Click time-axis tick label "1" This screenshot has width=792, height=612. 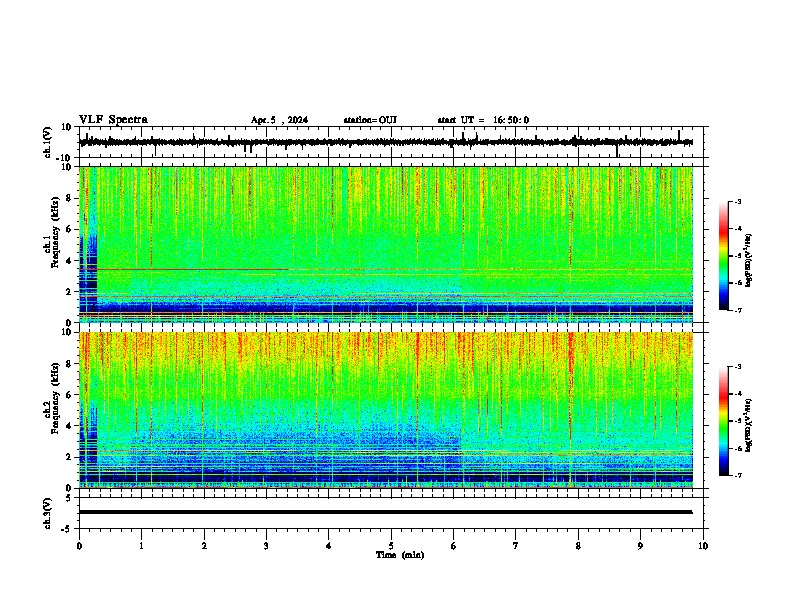point(141,546)
